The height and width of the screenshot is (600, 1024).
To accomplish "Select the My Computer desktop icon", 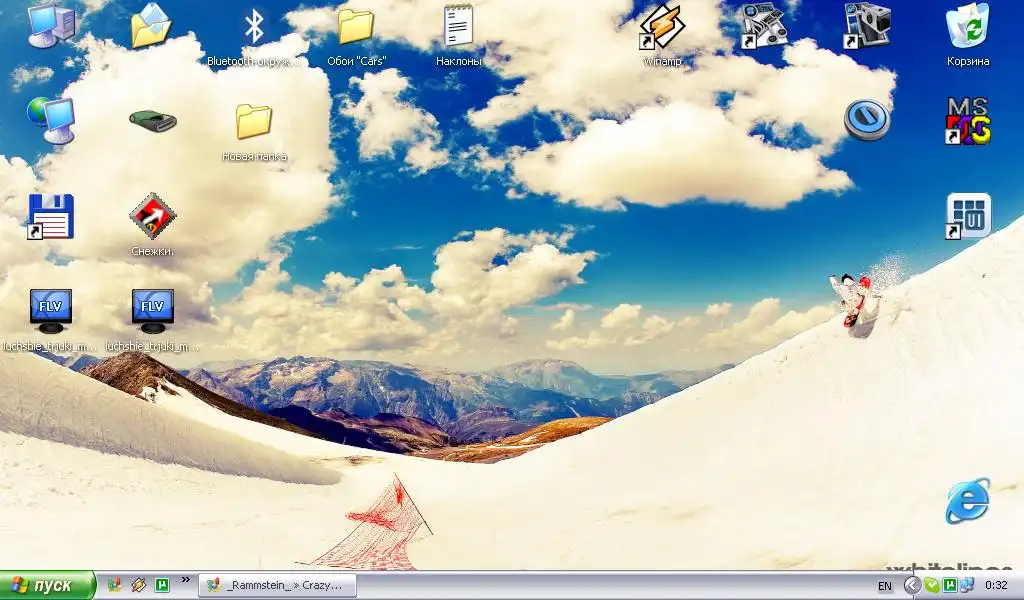I will [x=50, y=25].
